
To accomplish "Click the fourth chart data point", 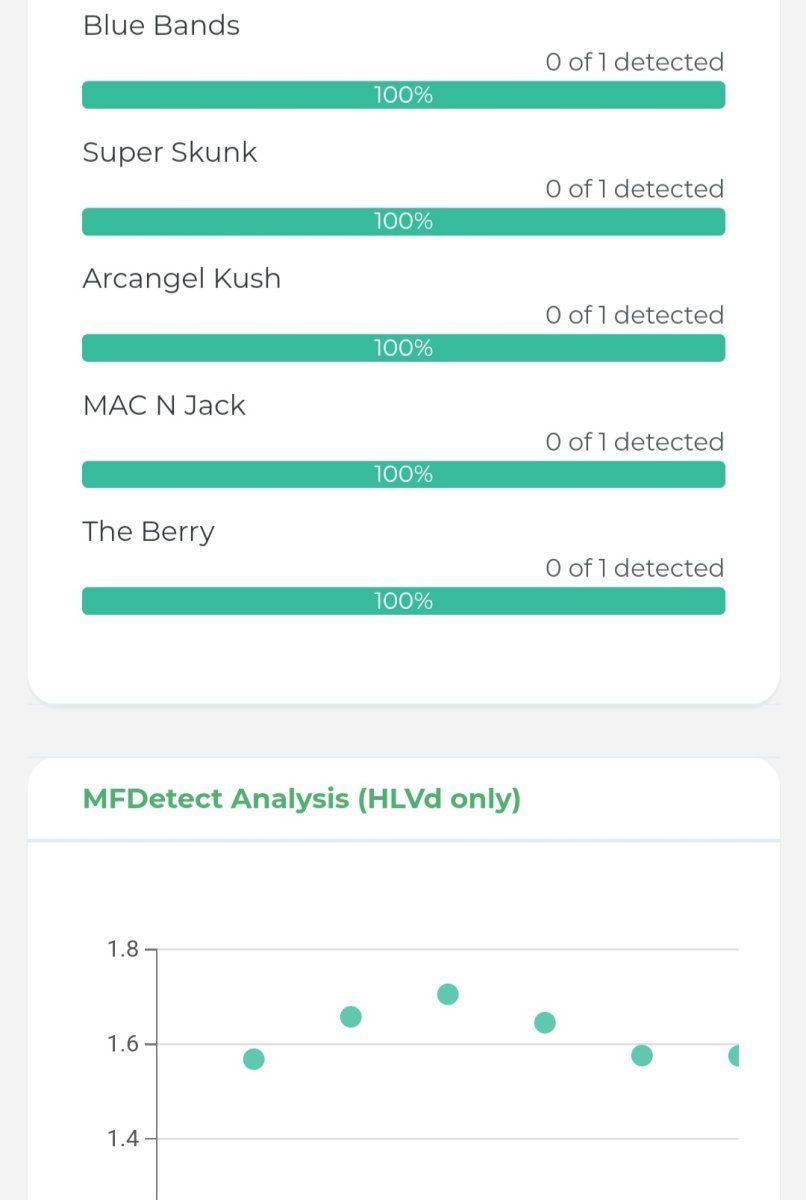I will [545, 1022].
